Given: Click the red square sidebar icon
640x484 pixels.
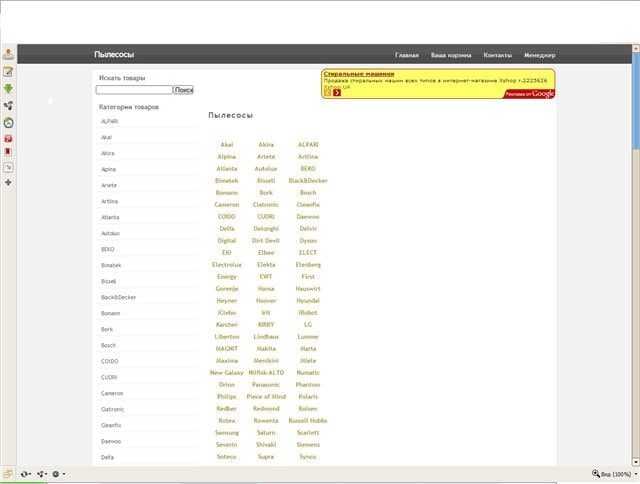Looking at the screenshot, I should 8,139.
